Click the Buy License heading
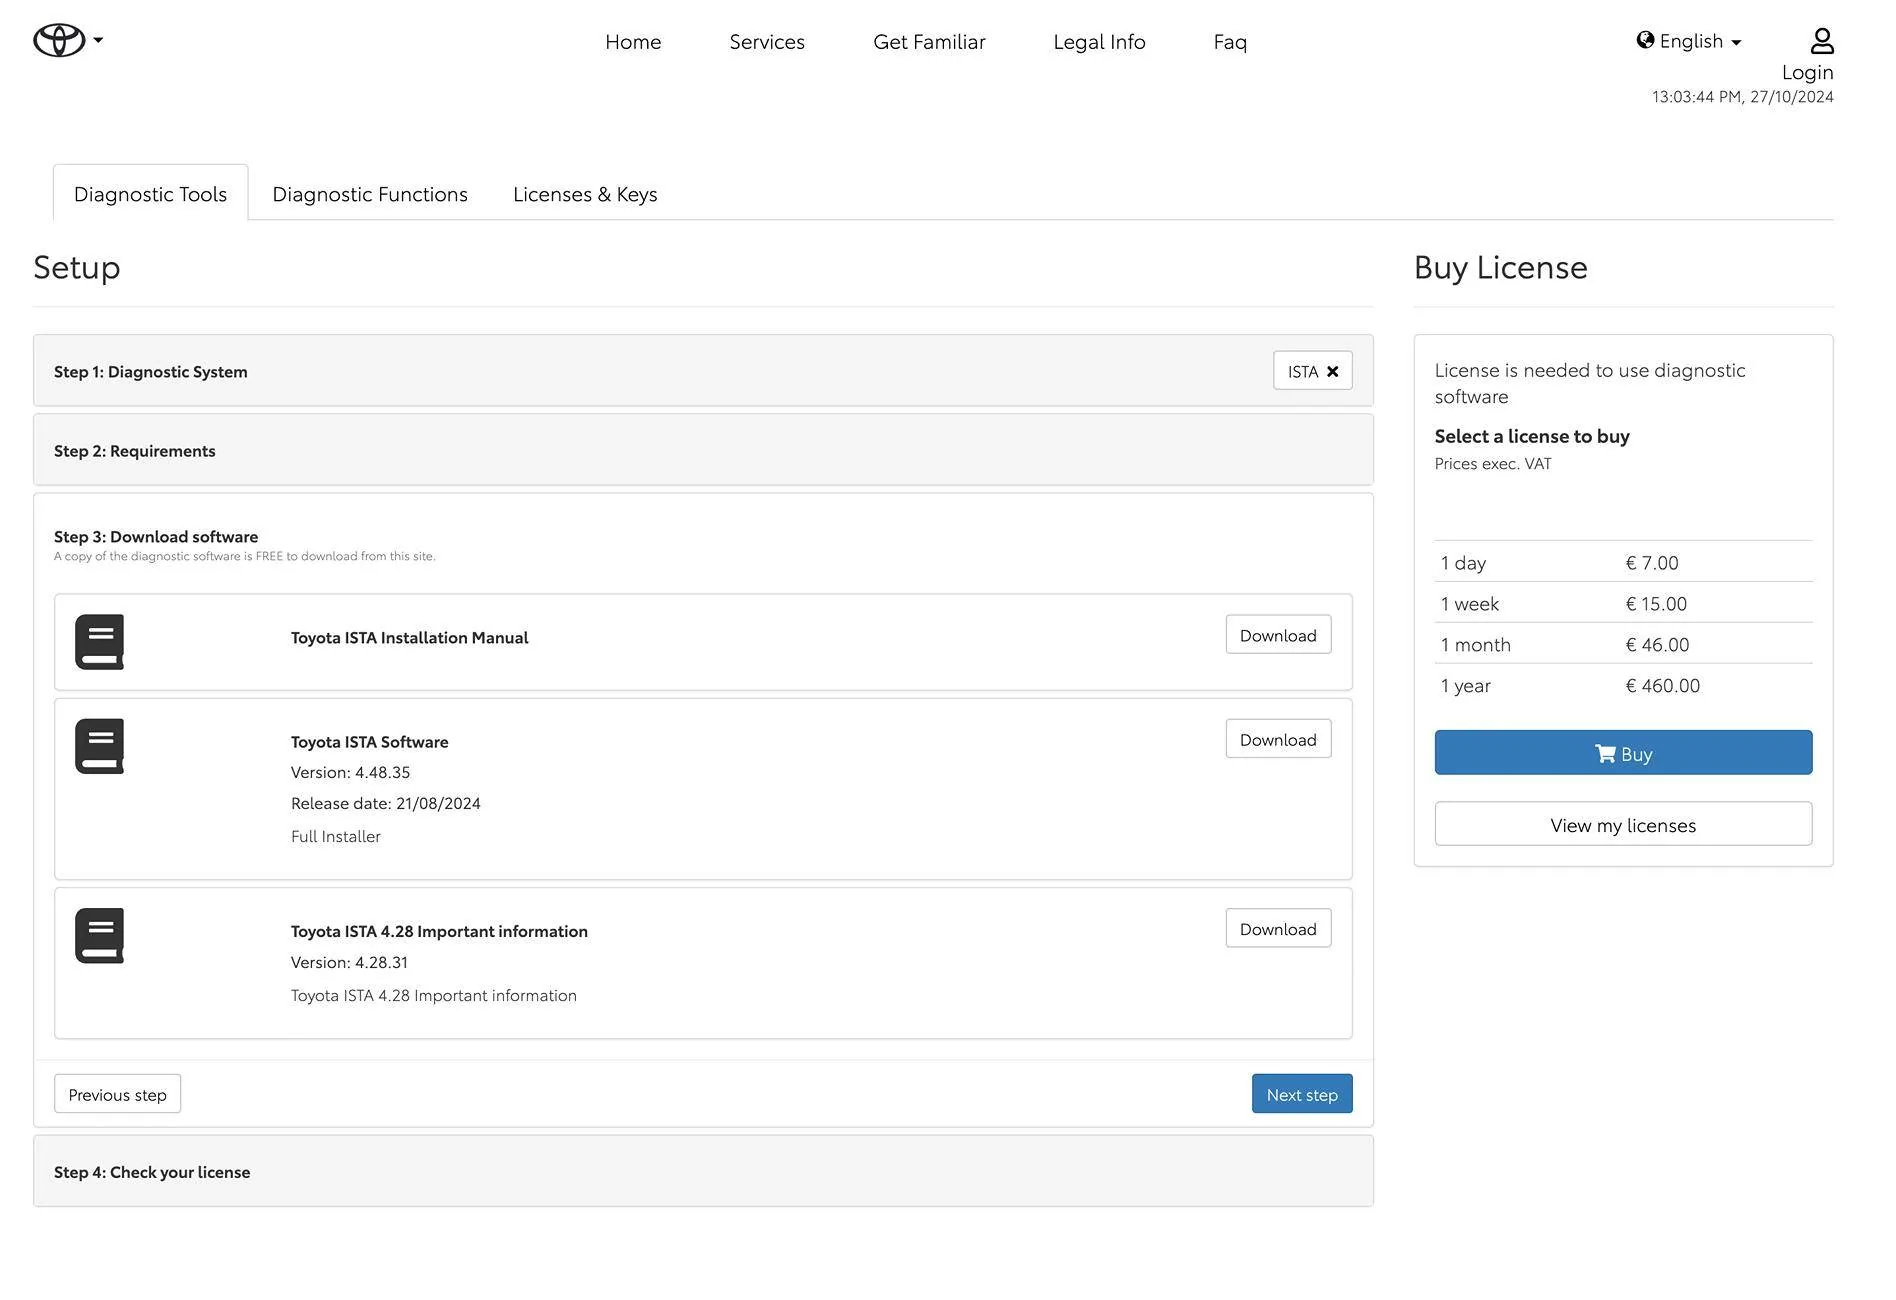This screenshot has height=1300, width=1896. (1500, 267)
